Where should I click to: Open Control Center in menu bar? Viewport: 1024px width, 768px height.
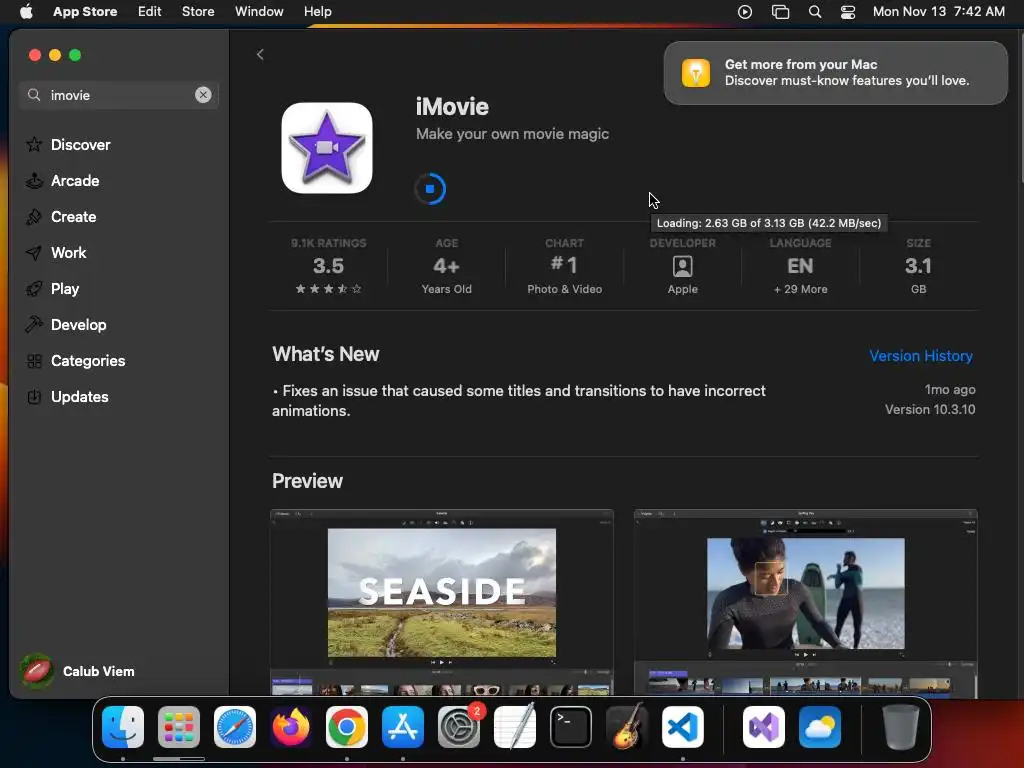click(848, 12)
